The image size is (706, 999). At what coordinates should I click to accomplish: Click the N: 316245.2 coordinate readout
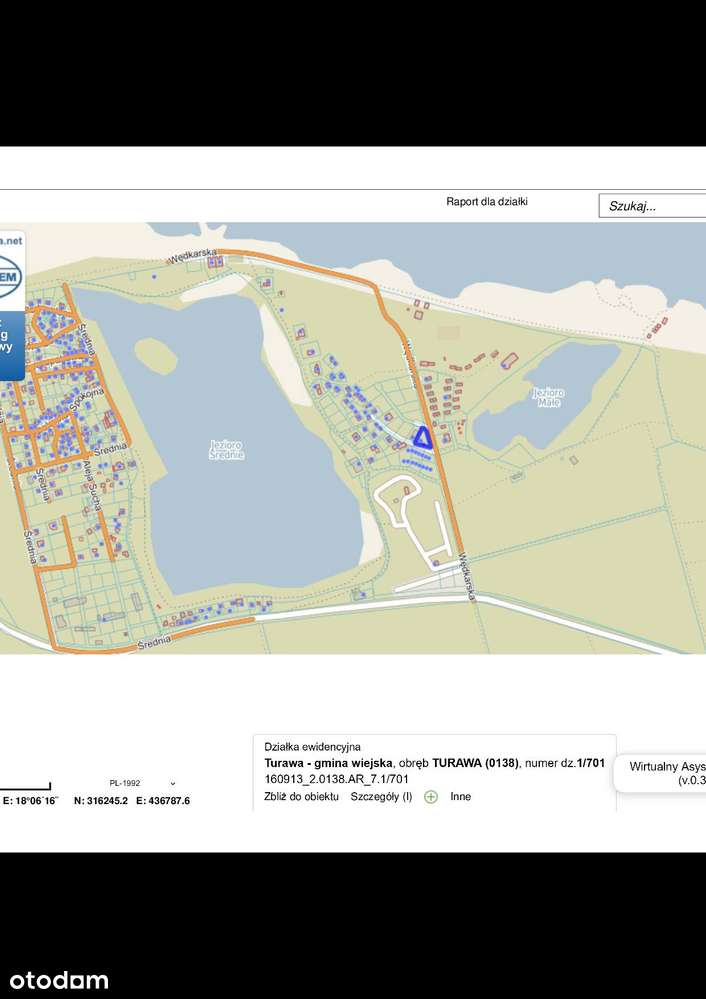click(x=101, y=801)
